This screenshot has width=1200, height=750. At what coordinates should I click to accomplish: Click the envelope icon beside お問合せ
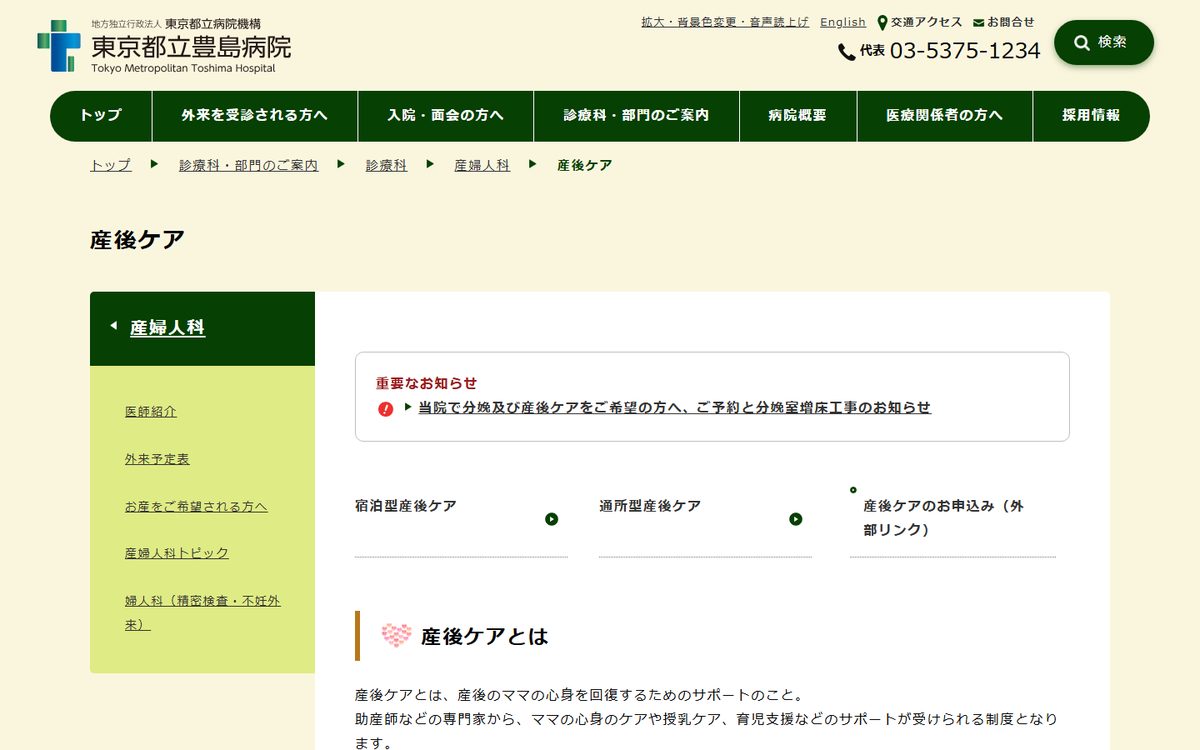click(978, 23)
